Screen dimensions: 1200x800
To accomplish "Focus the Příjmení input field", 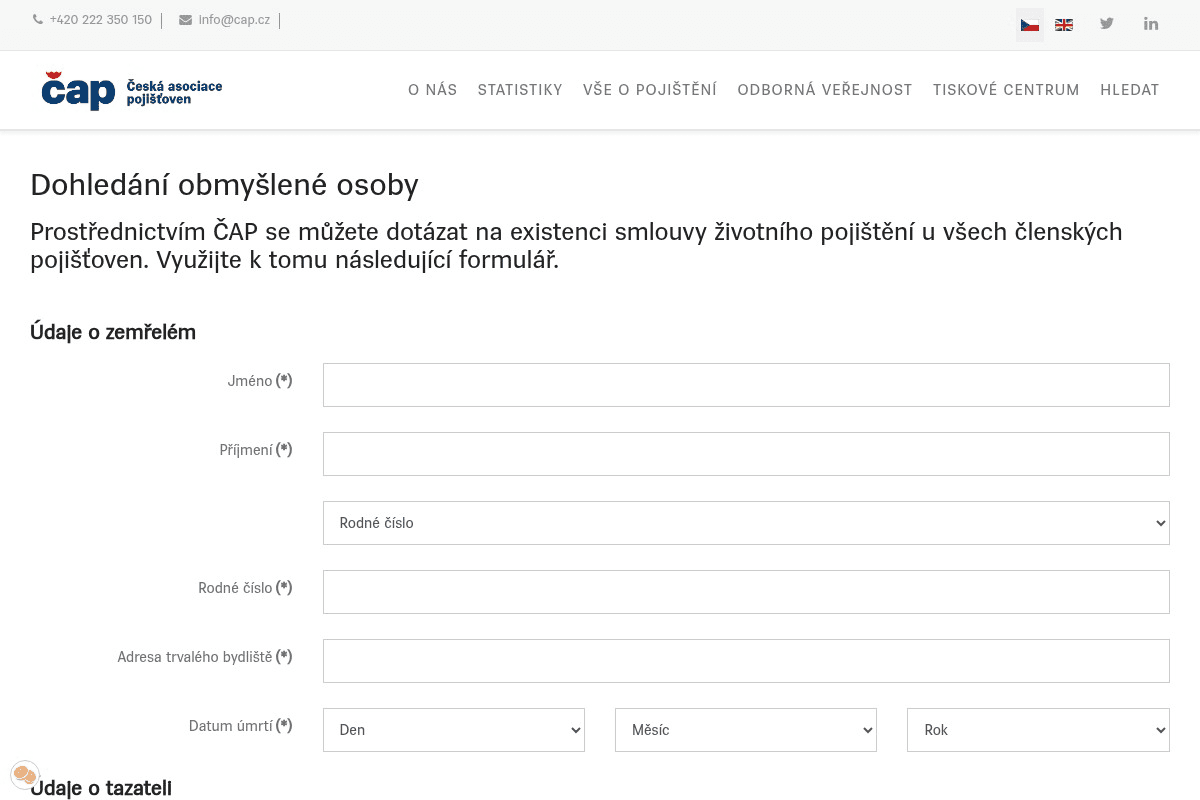I will click(x=746, y=454).
